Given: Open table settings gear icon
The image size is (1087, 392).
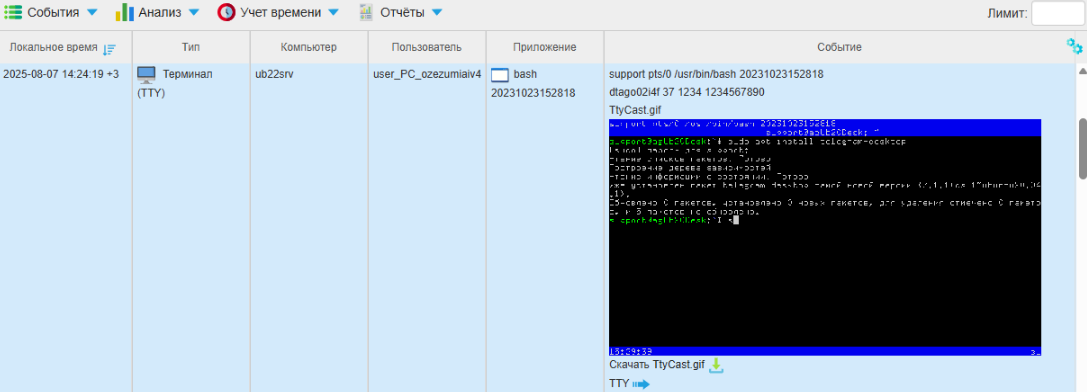Looking at the screenshot, I should coord(1074,46).
